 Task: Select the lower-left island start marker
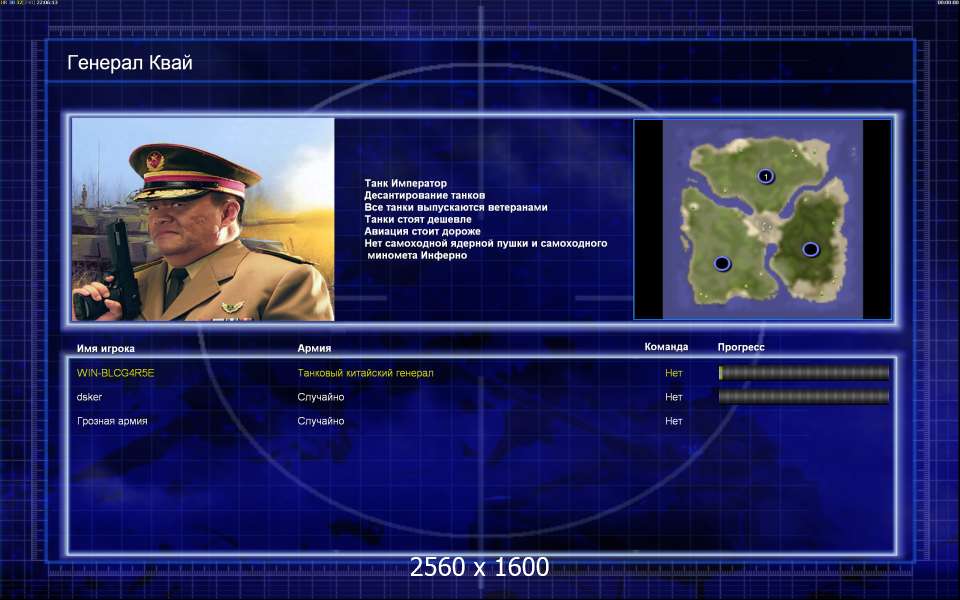pos(722,264)
